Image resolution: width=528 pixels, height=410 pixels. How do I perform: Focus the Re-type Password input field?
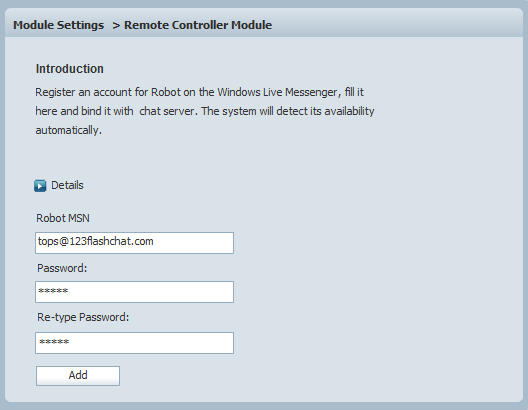[x=134, y=343]
